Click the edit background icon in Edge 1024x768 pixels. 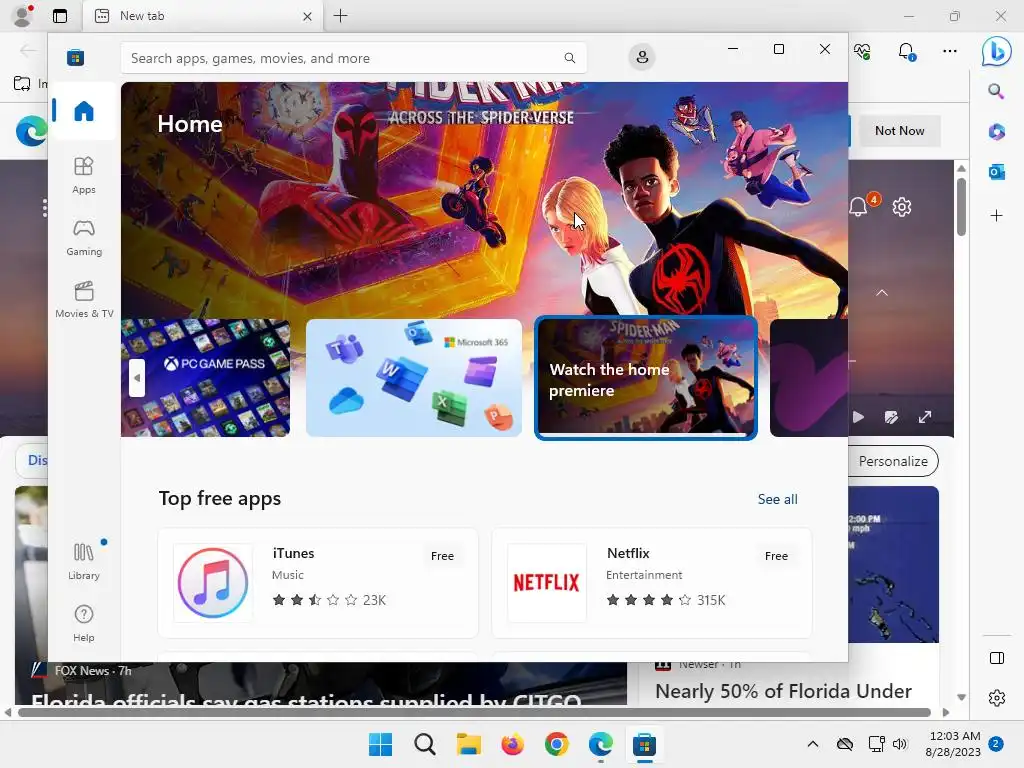(891, 417)
